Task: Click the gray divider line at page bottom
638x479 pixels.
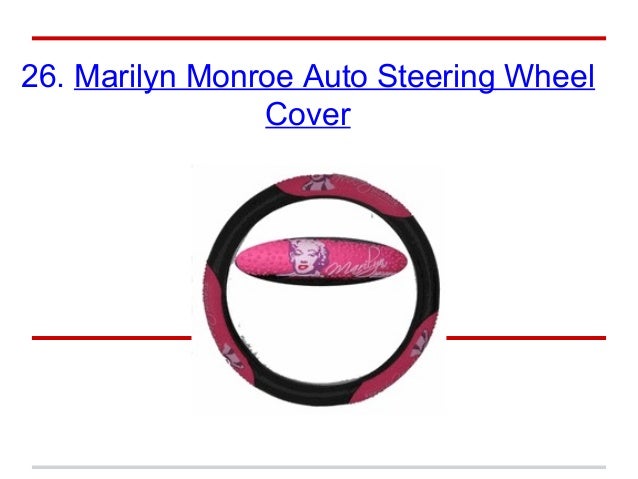Action: (x=319, y=467)
